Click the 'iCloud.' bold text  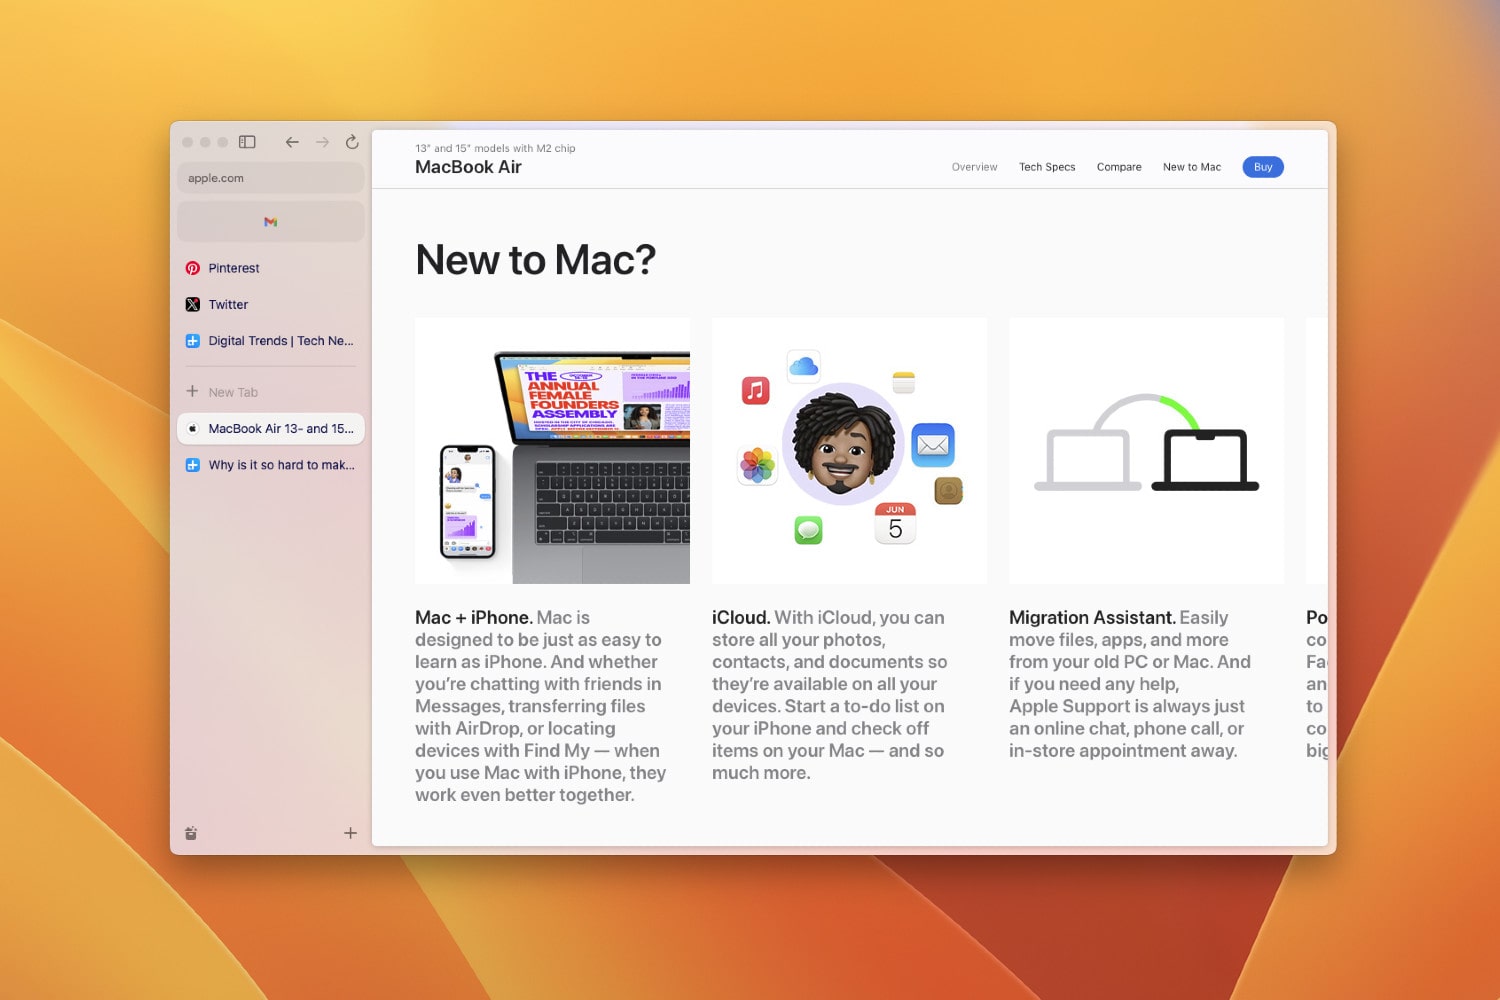coord(741,617)
